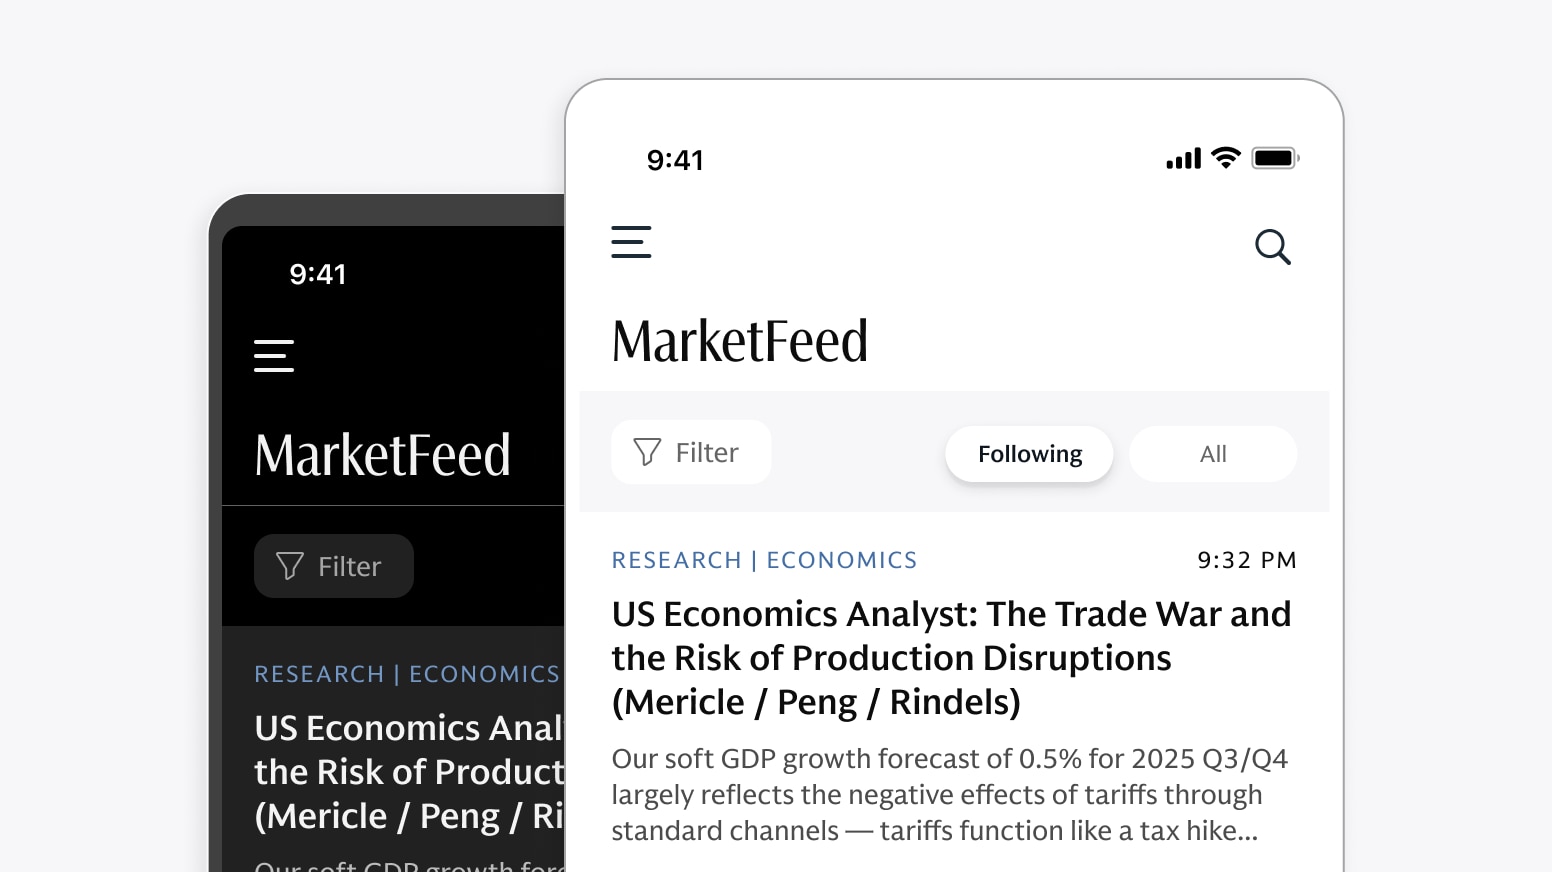
Task: Click the 9:41 clock on the light phone
Action: [675, 160]
